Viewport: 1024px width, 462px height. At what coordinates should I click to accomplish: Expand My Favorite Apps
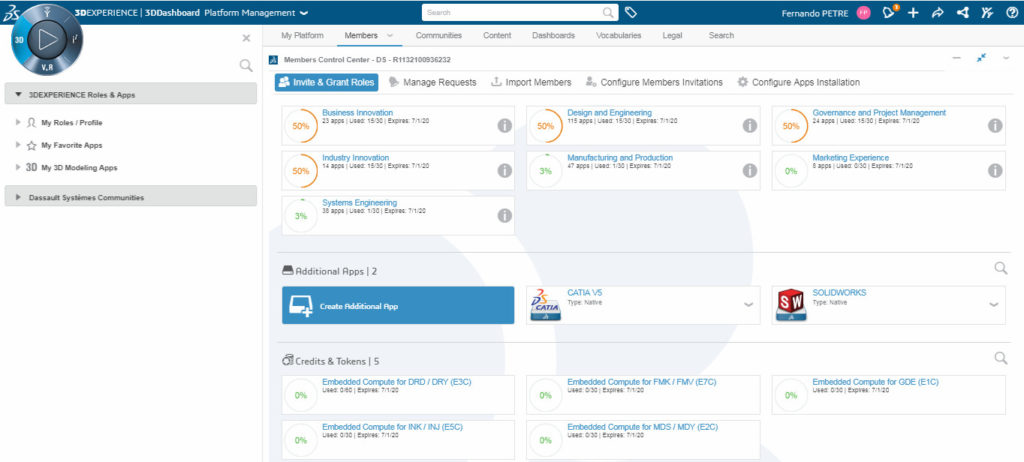(x=18, y=145)
